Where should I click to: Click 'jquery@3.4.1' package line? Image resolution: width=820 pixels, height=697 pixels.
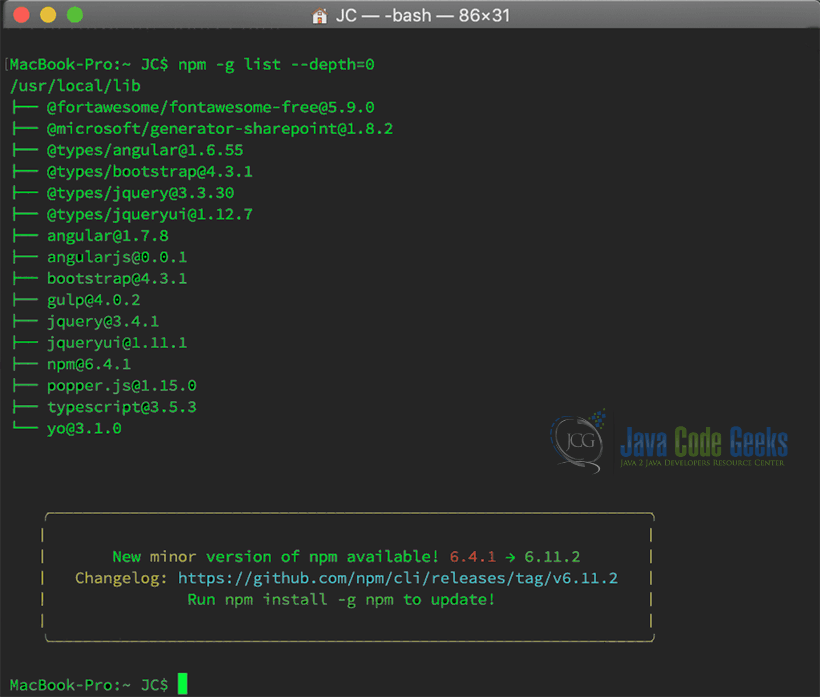click(x=103, y=322)
